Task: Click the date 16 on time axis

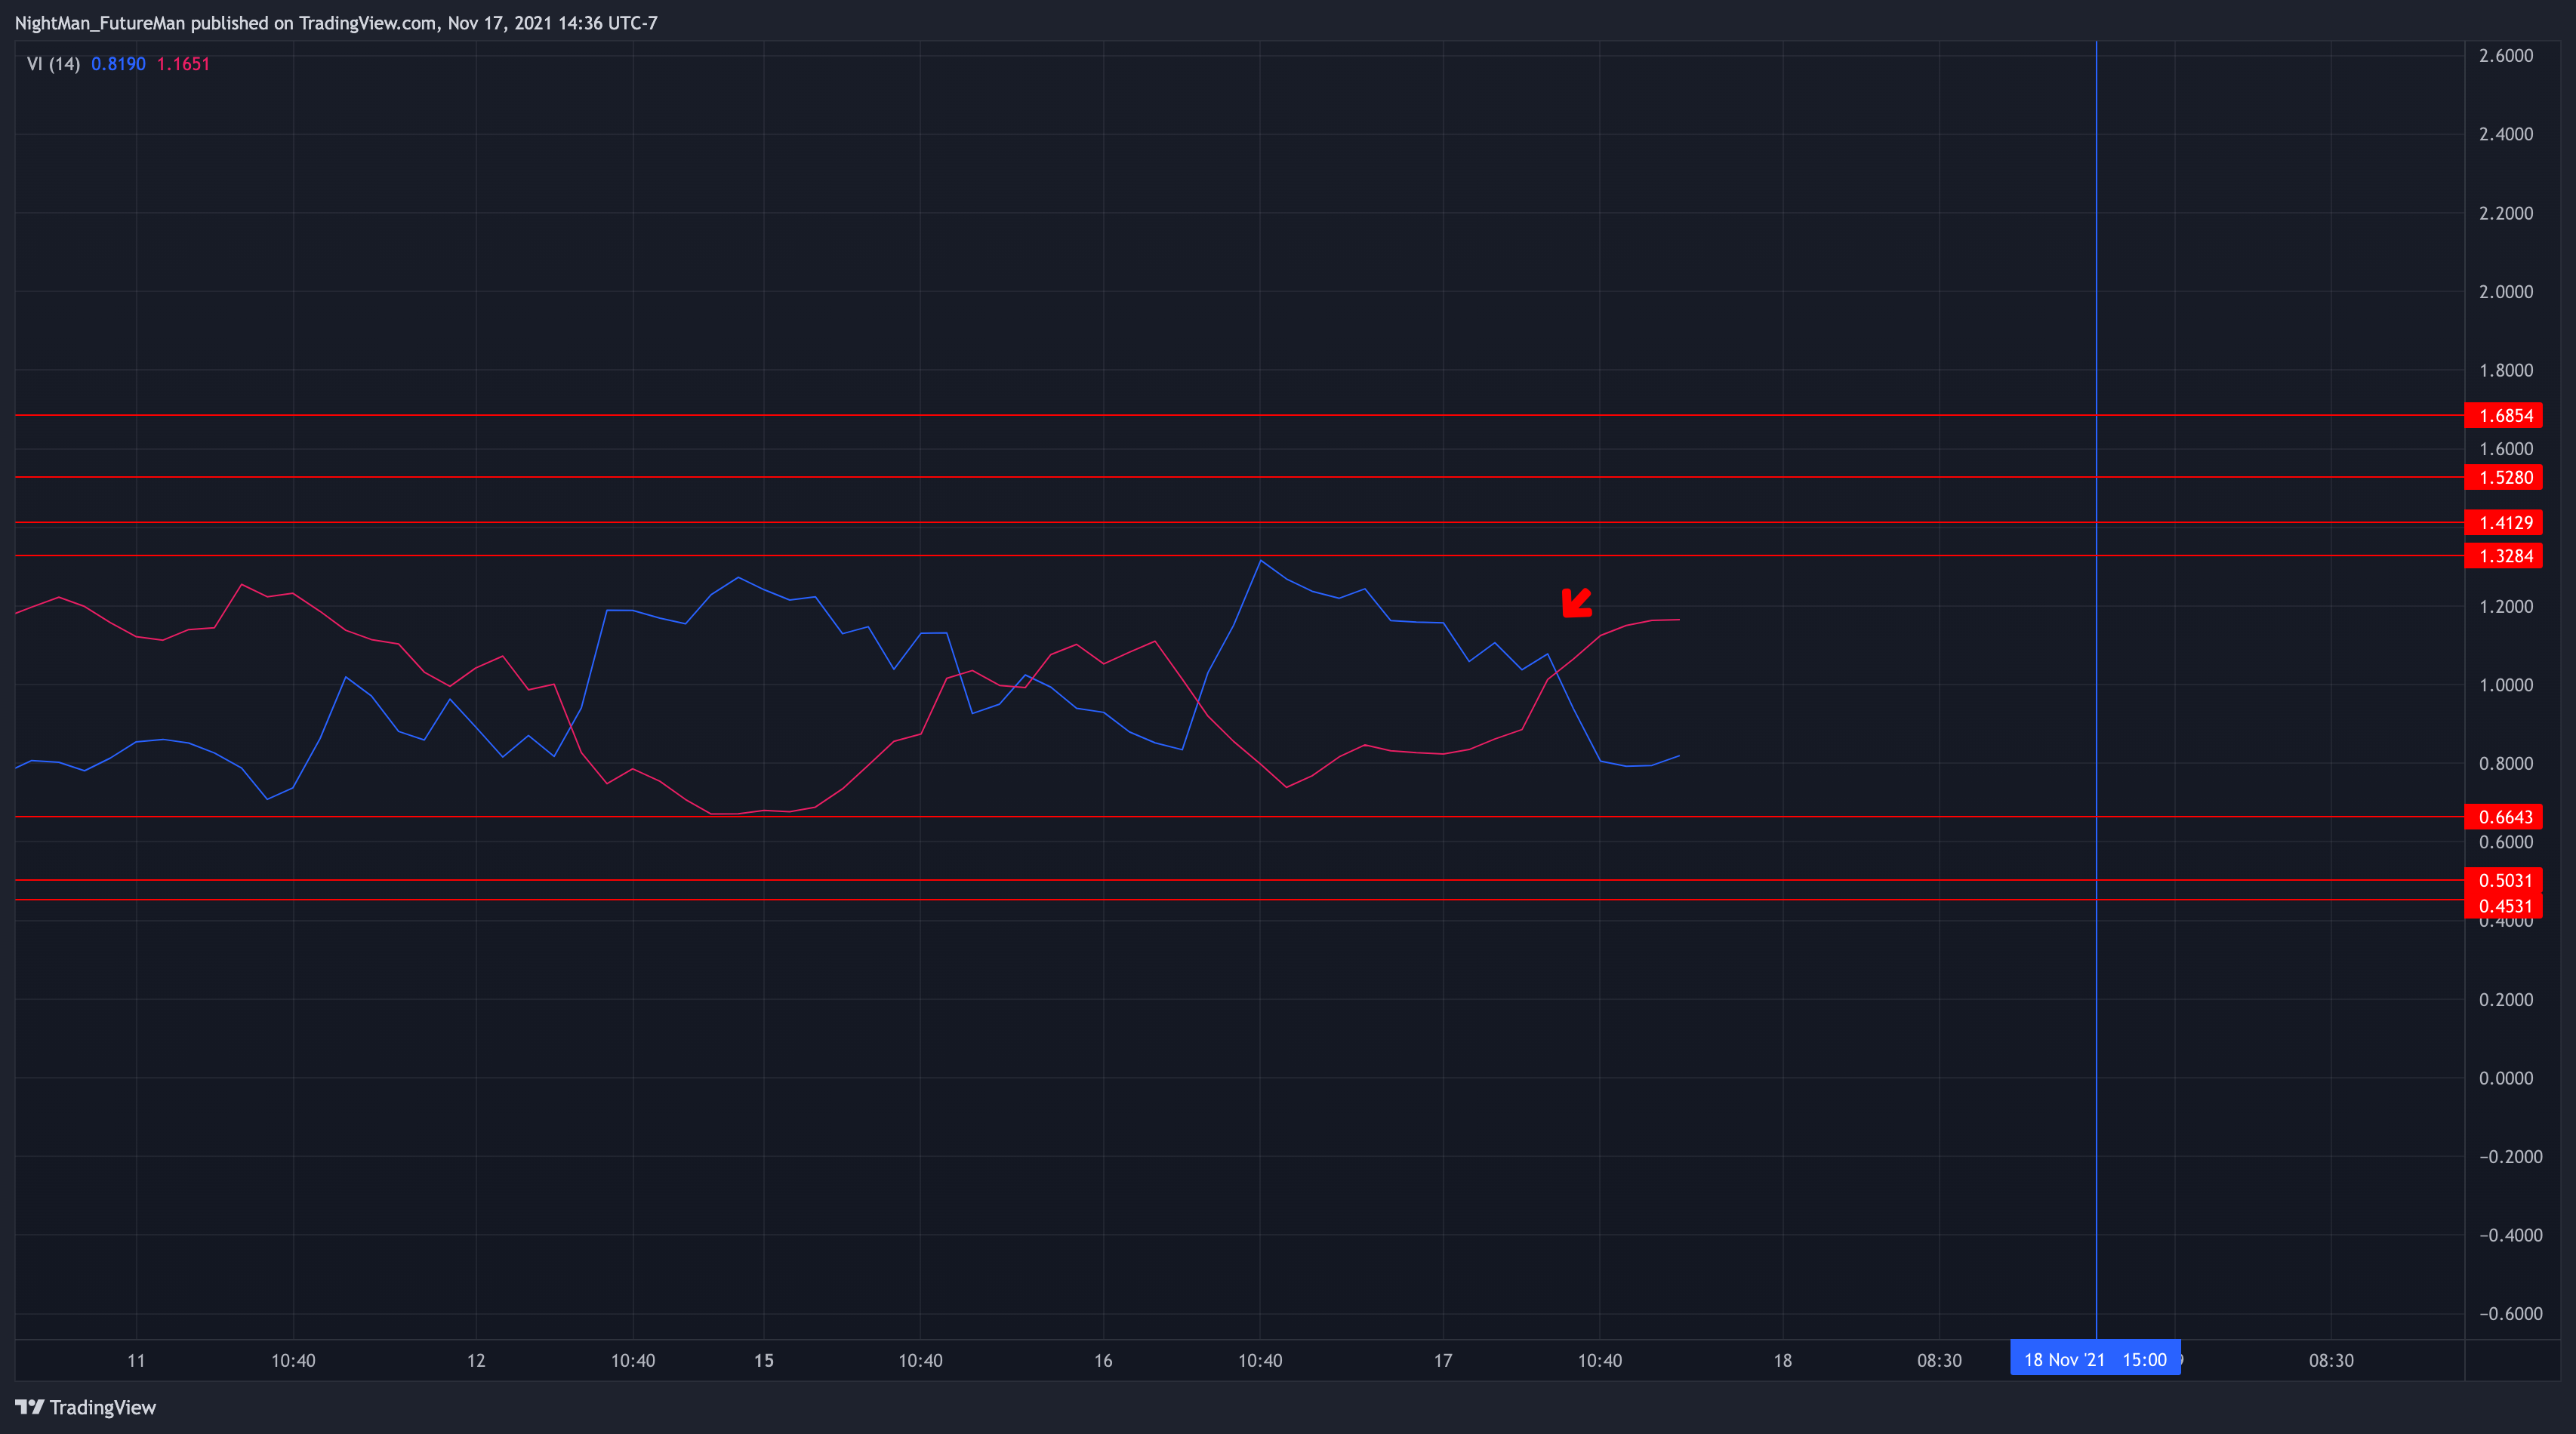Action: tap(1103, 1360)
